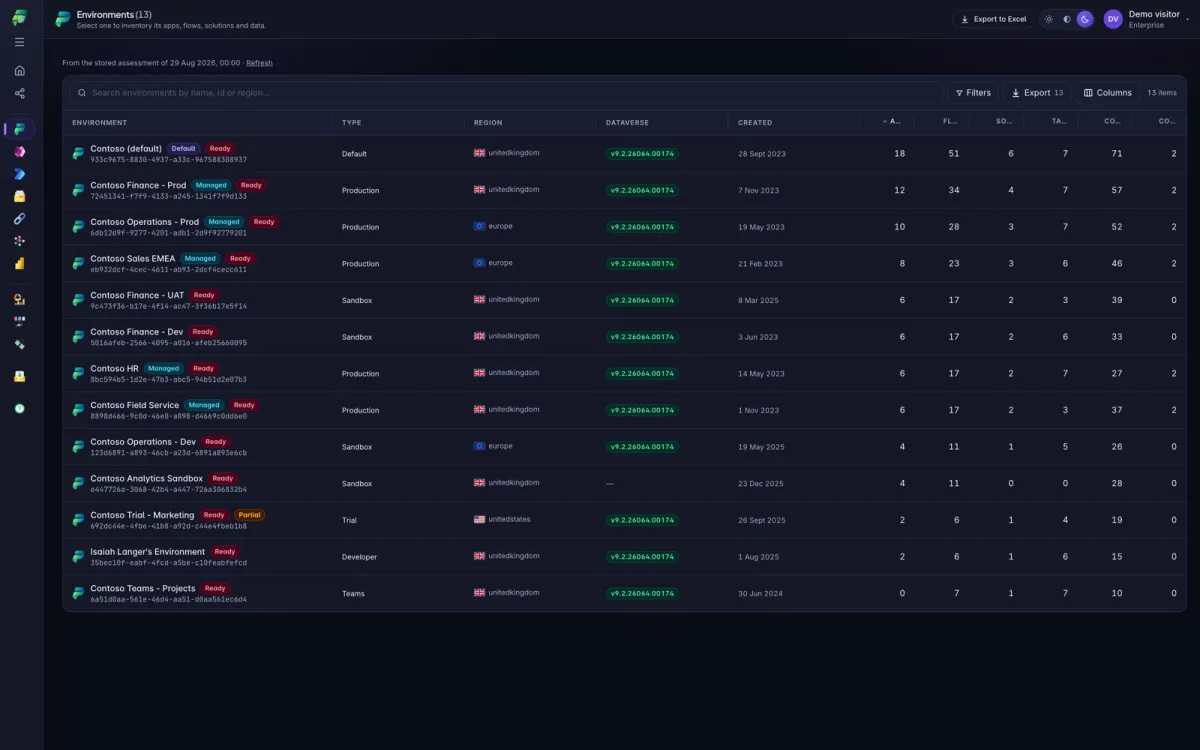Open the Power BI sidebar icon
Screen dimensions: 1200x750
[x=19, y=264]
